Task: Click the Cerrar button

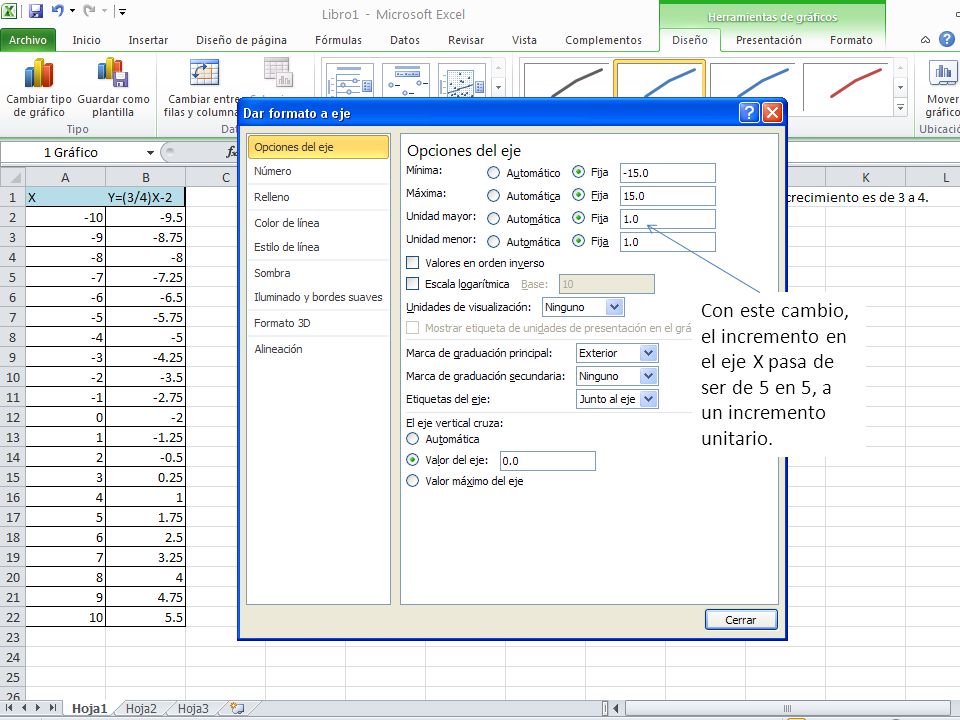Action: tap(741, 620)
